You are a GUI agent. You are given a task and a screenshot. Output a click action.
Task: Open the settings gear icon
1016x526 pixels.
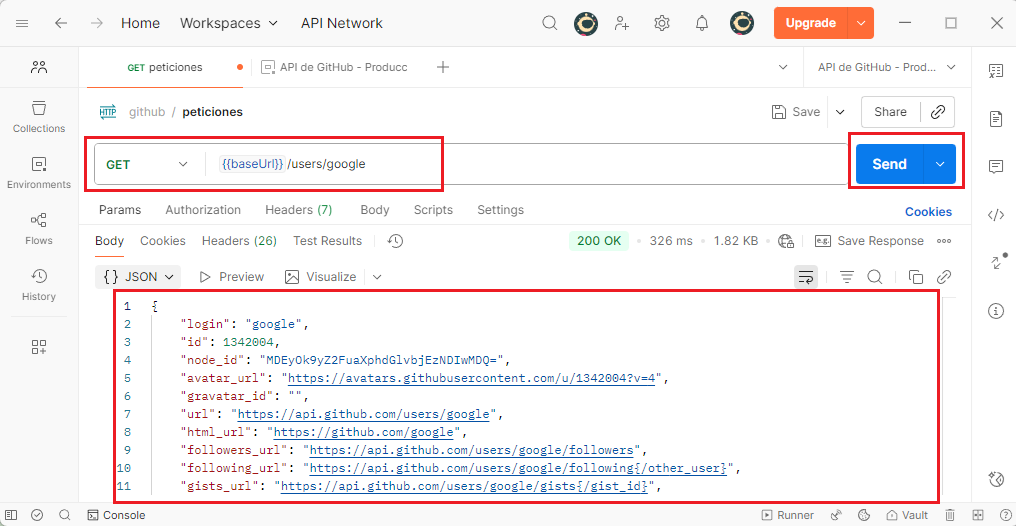pos(662,23)
